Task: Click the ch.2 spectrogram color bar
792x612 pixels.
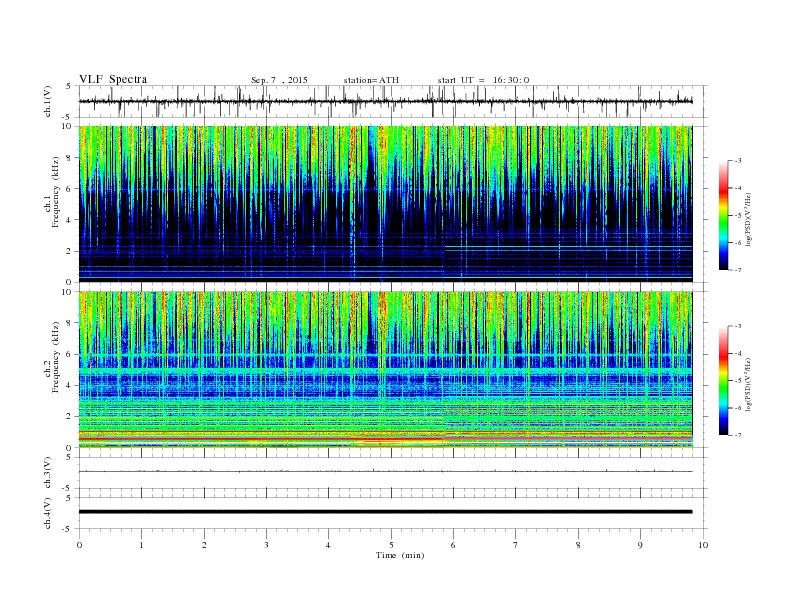Action: (x=723, y=381)
